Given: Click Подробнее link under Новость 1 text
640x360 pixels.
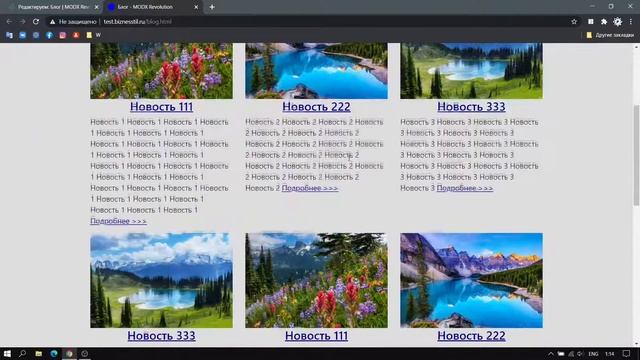Looking at the screenshot, I should pyautogui.click(x=118, y=221).
